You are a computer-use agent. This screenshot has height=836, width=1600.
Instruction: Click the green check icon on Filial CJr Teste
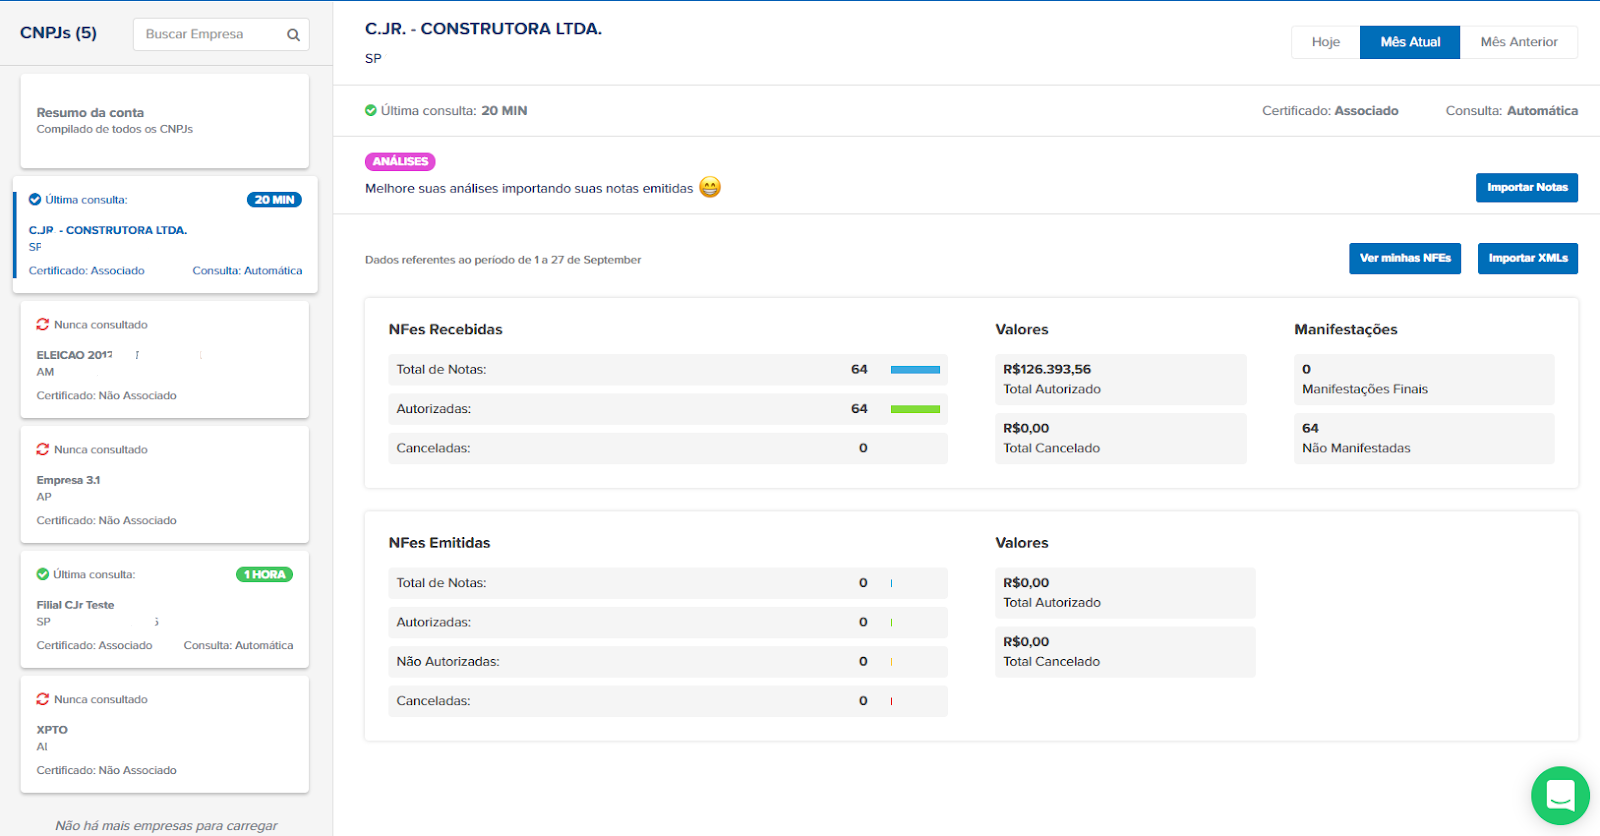[43, 574]
